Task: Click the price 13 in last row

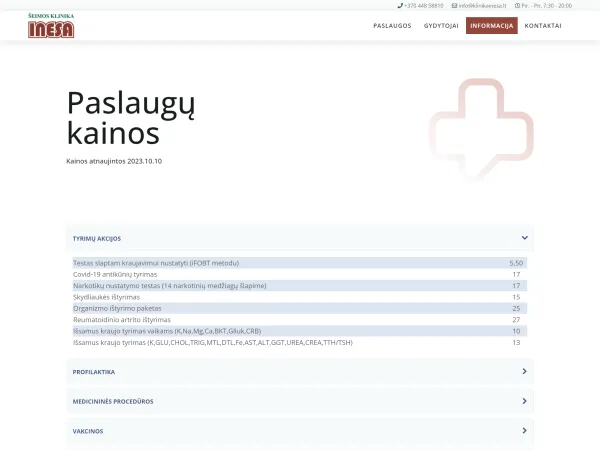Action: click(x=516, y=342)
